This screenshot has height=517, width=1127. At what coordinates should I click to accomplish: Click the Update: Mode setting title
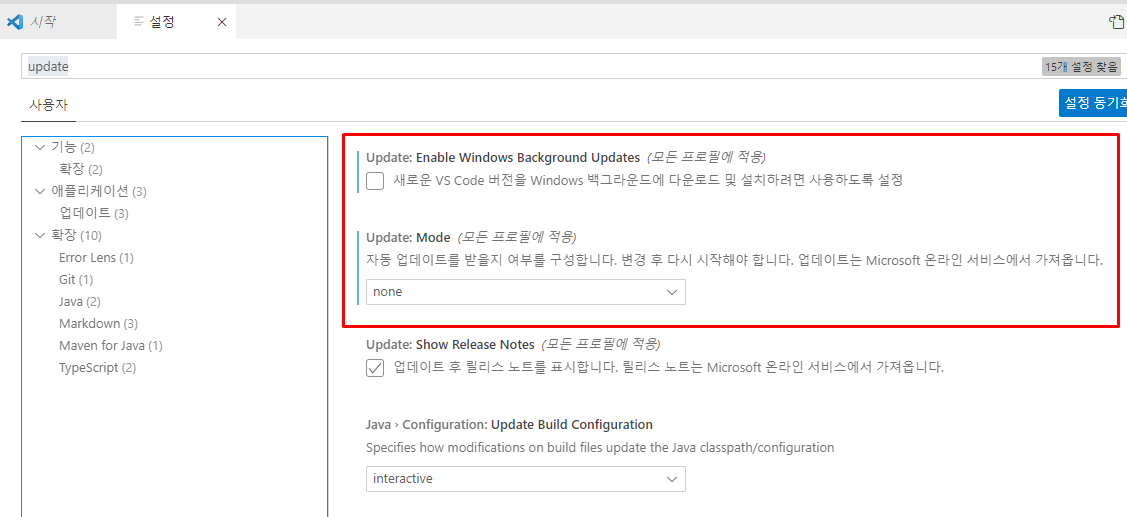tap(408, 237)
